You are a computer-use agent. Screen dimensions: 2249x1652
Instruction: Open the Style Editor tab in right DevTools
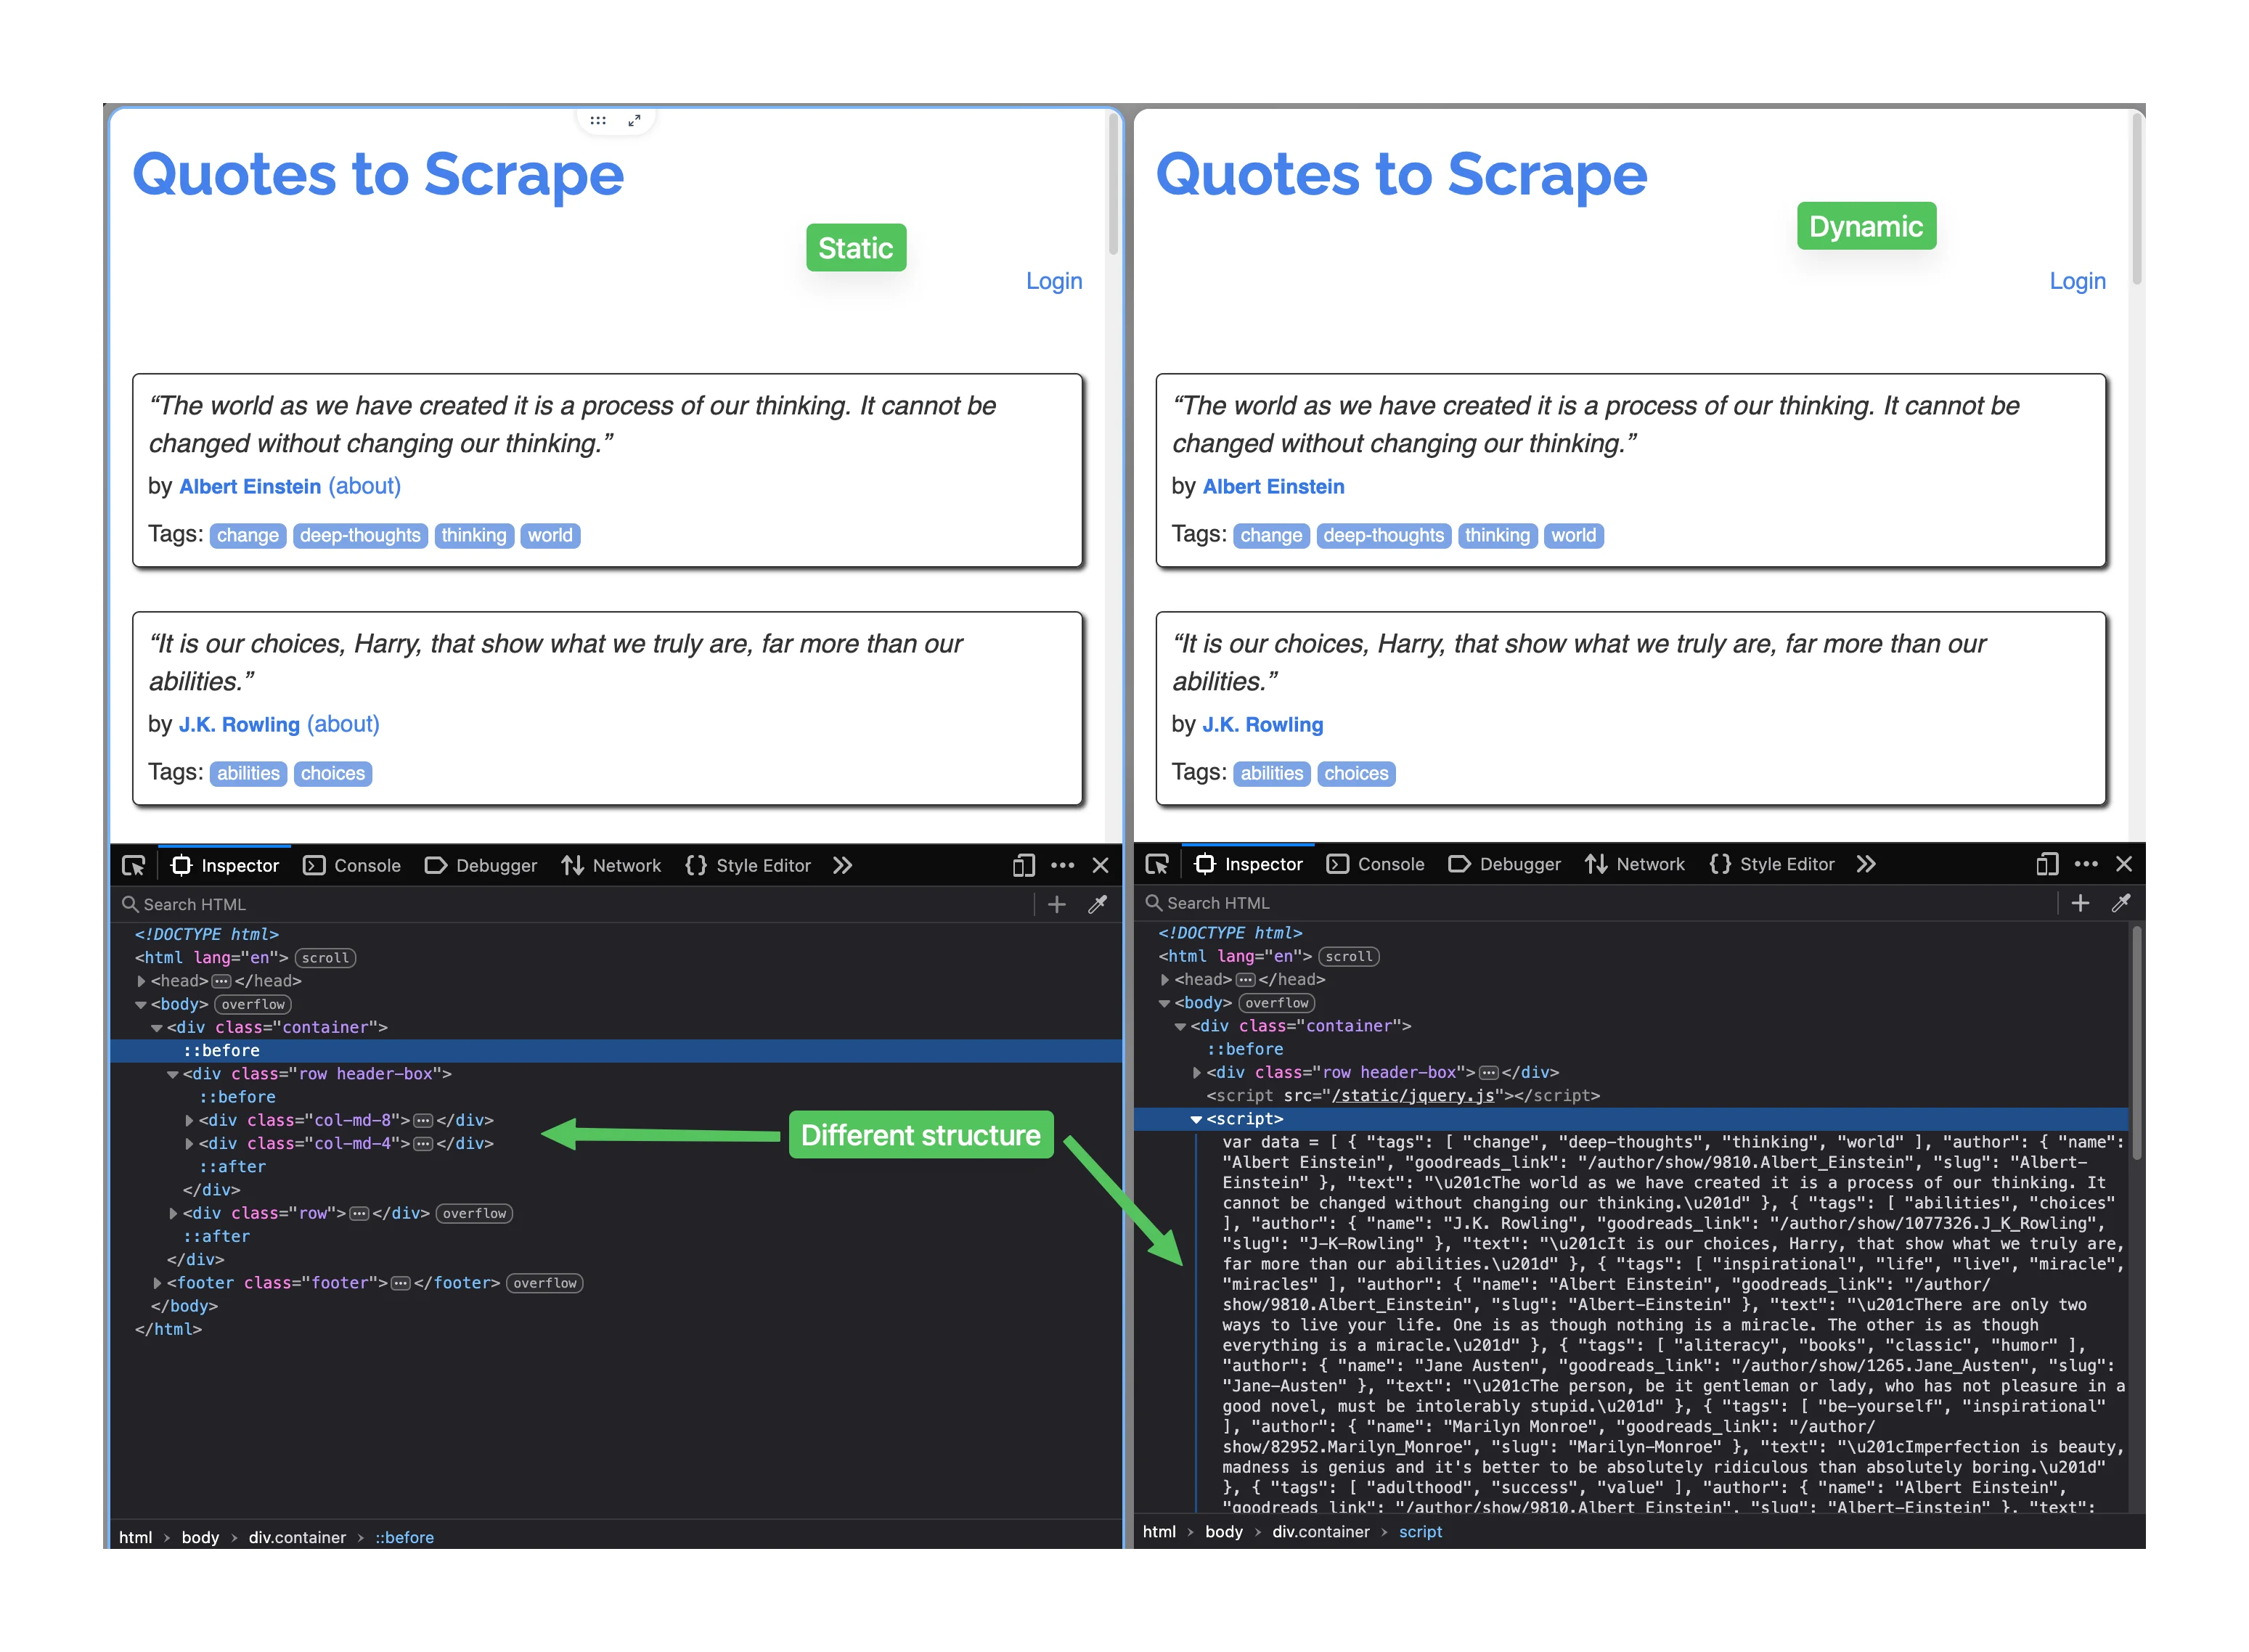(1787, 863)
